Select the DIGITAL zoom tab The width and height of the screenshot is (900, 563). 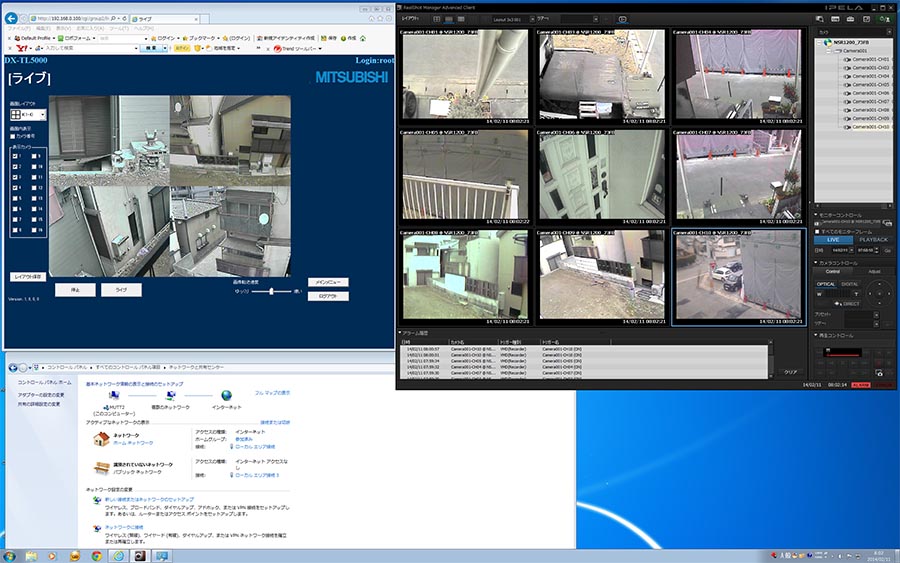click(x=850, y=284)
